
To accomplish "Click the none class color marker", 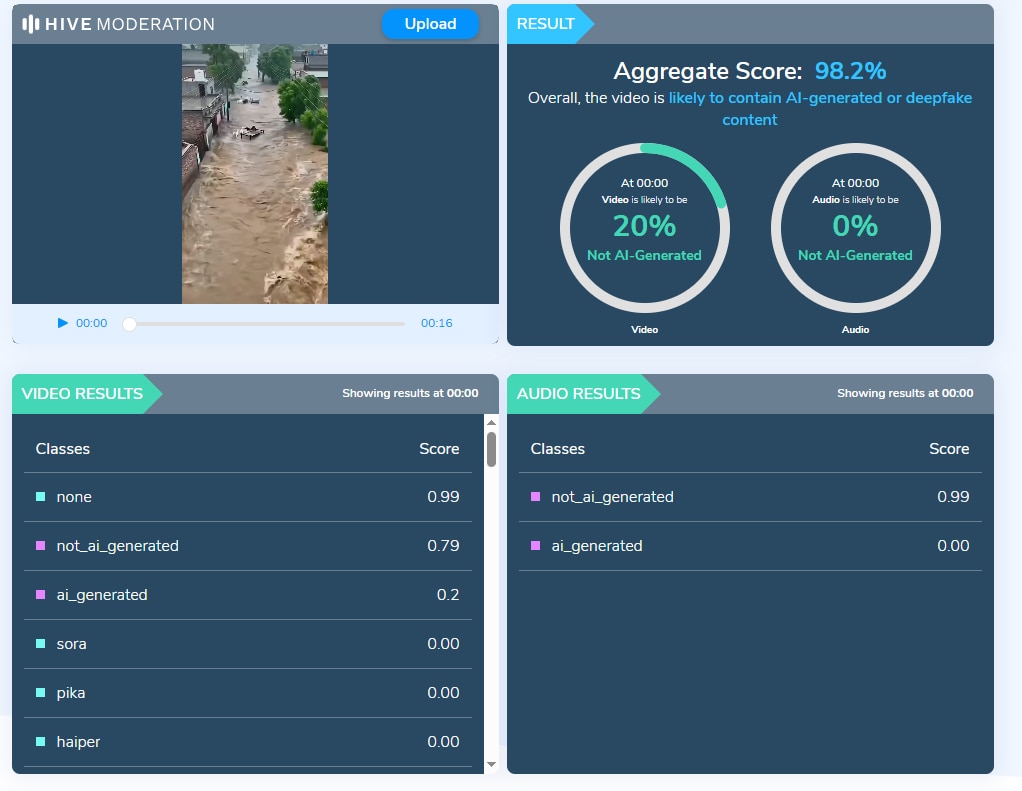I will 41,497.
